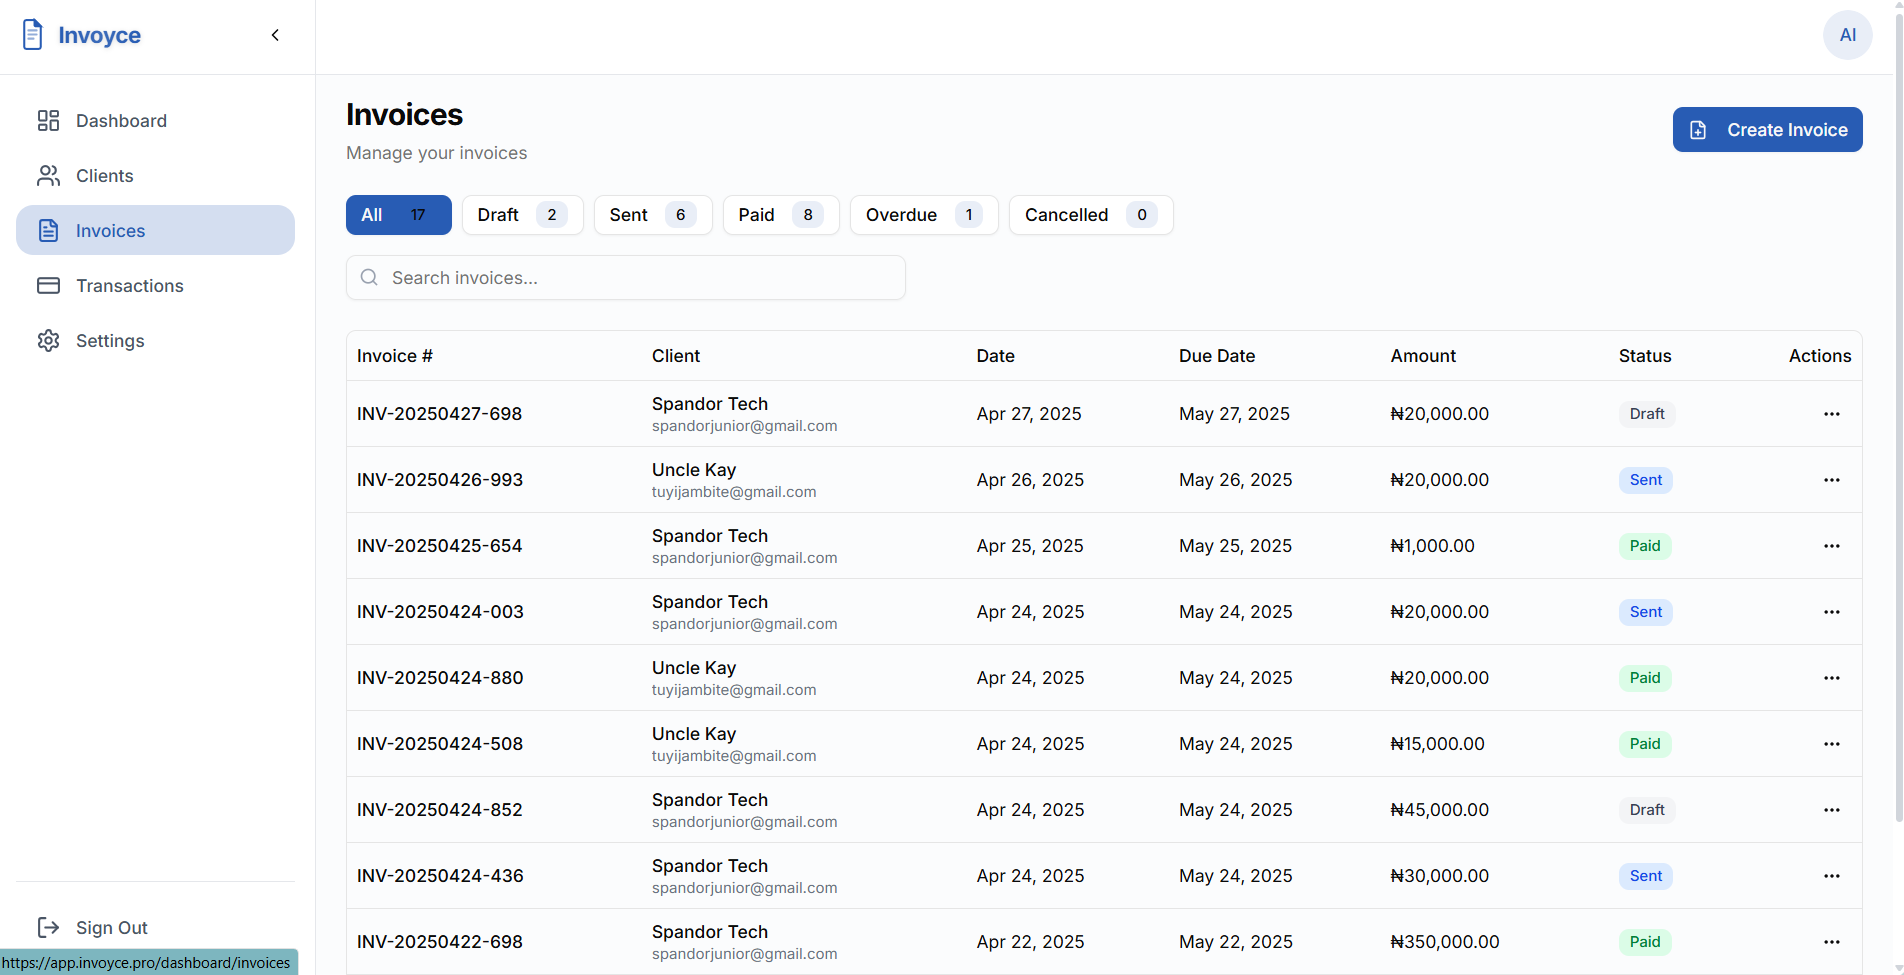The width and height of the screenshot is (1904, 975).
Task: Click the ₦15,000.00 amount
Action: 1437,744
